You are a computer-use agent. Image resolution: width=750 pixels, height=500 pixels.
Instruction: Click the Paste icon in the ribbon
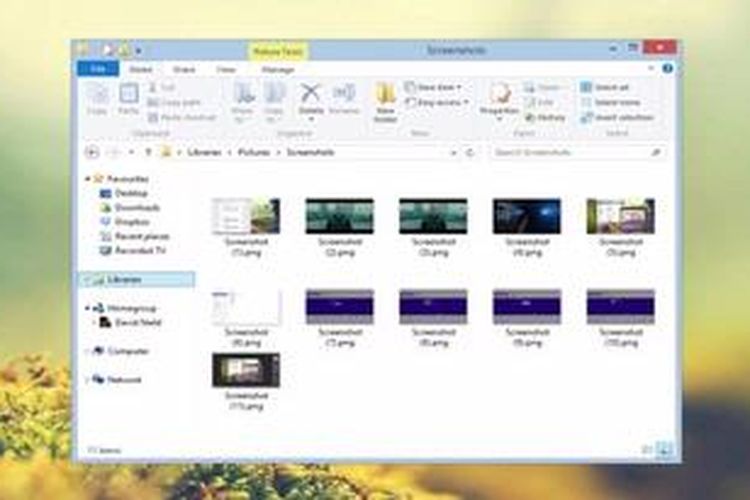click(x=128, y=99)
